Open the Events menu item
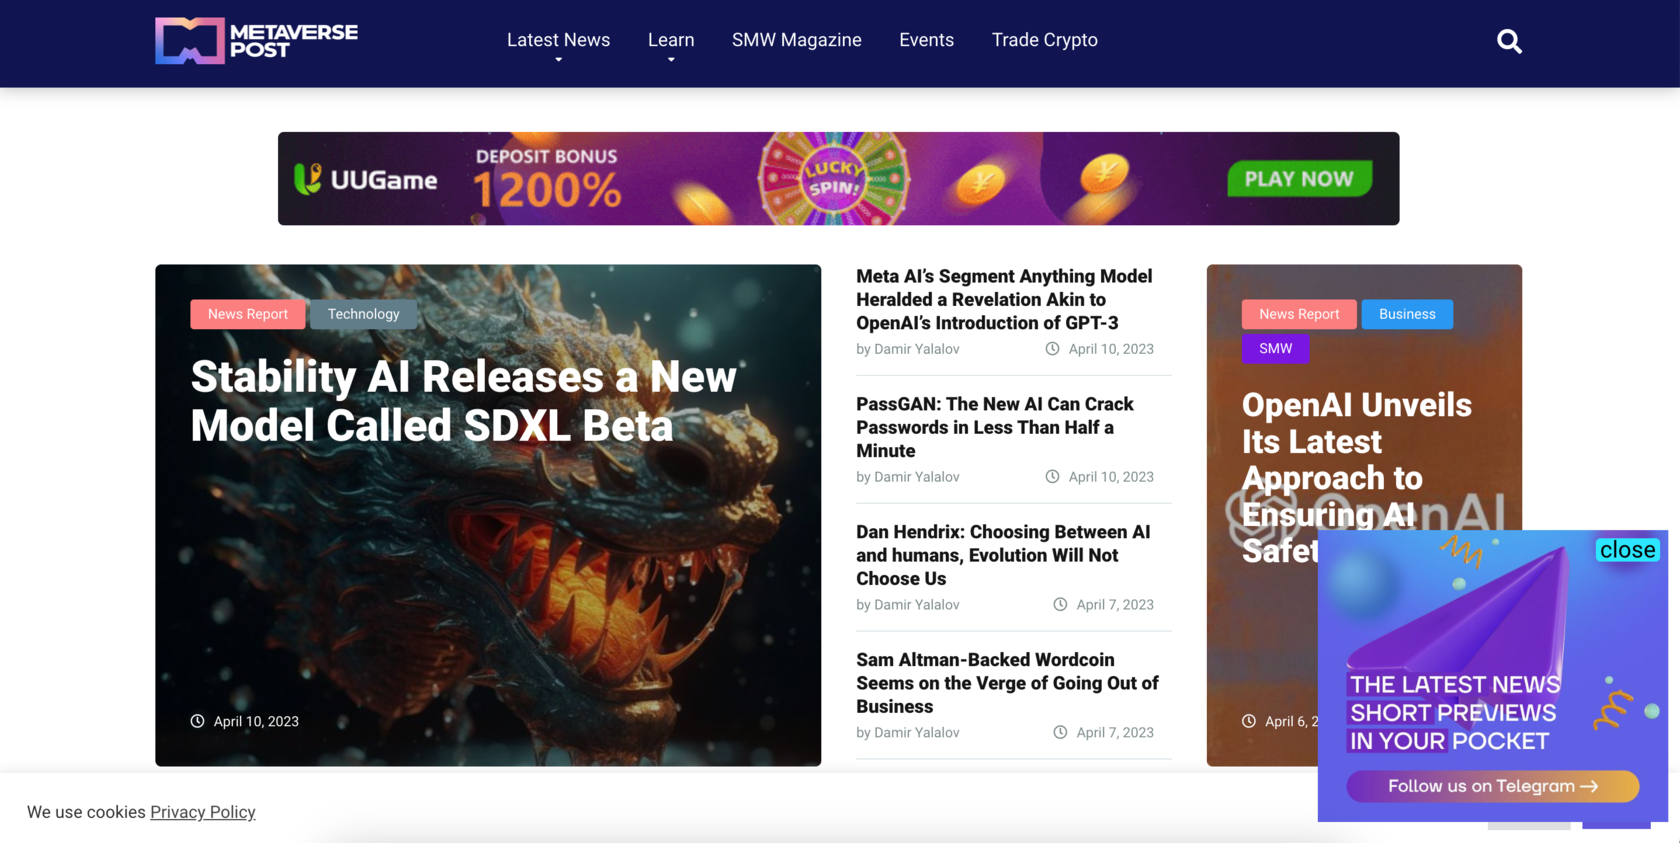Screen dimensions: 1680x843 926,40
